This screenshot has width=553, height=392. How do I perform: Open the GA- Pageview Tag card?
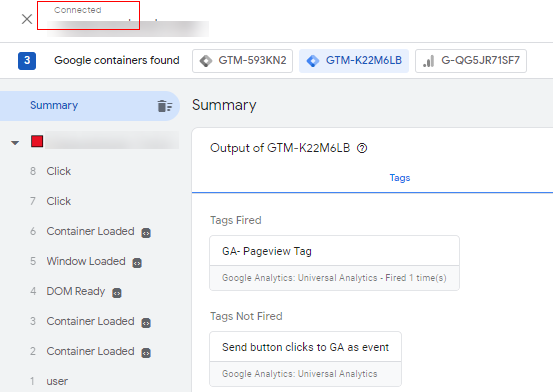(334, 263)
